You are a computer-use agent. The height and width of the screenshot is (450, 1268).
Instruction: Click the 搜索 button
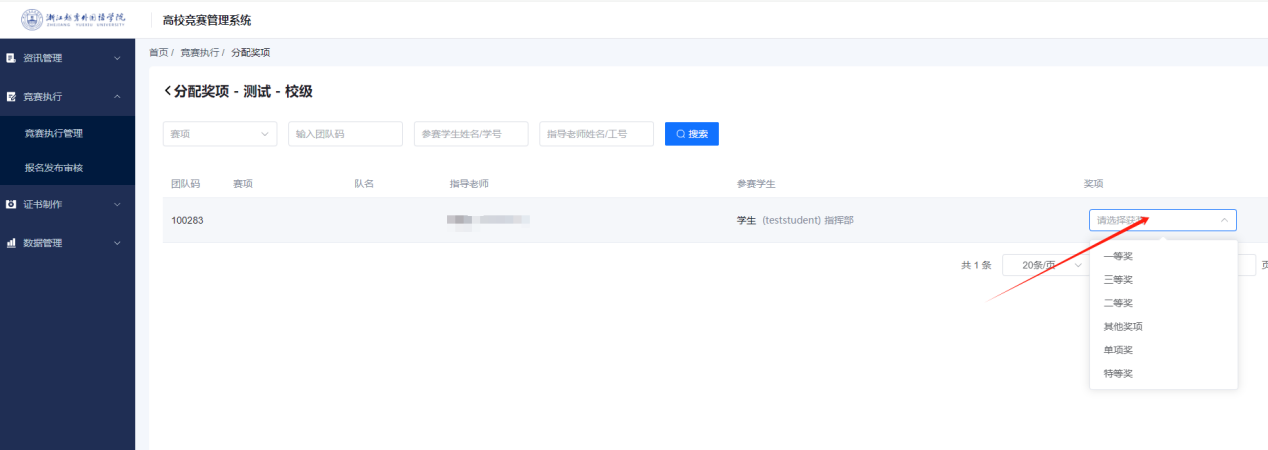(692, 134)
